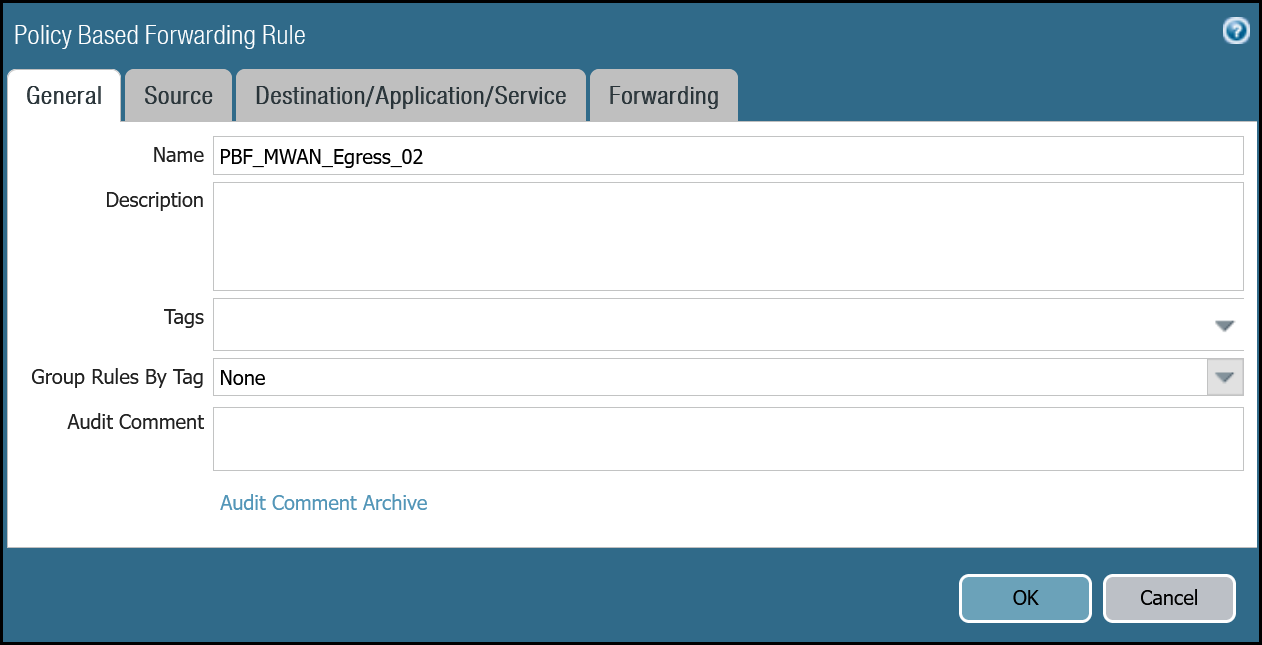Screen dimensions: 1262x645
Task: Select the Forwarding tab
Action: [x=663, y=96]
